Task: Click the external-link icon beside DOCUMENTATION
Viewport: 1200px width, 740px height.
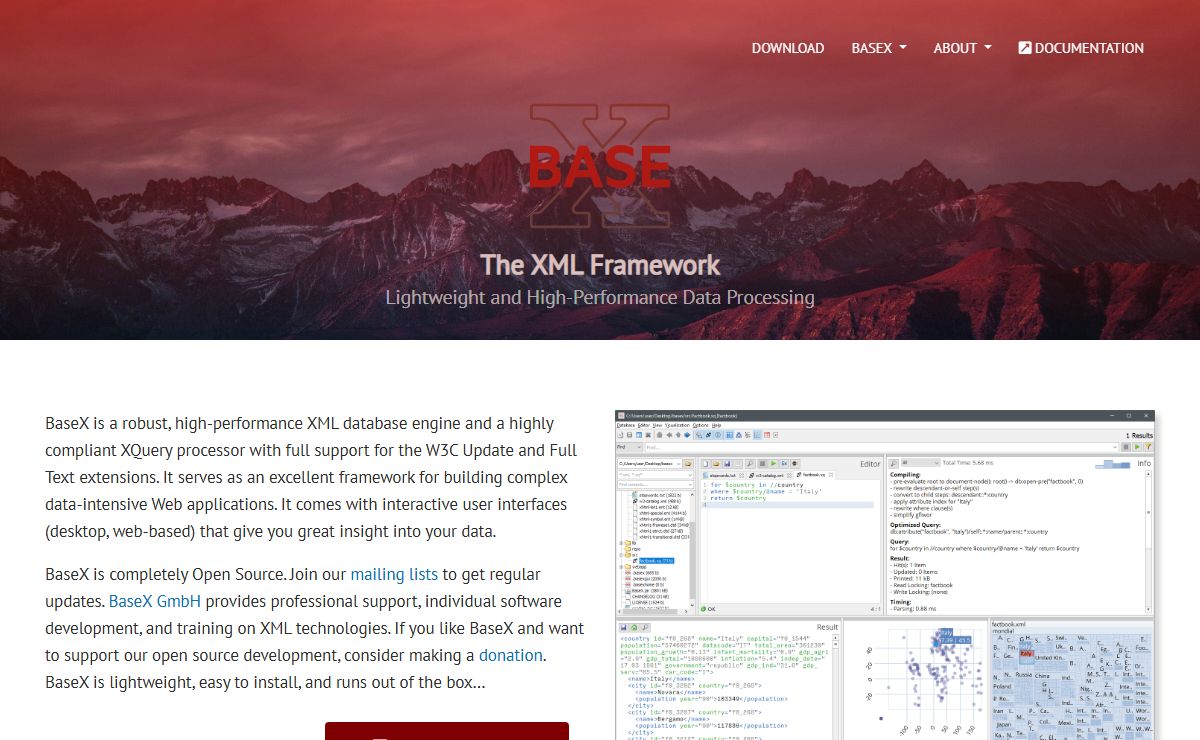Action: click(1025, 48)
